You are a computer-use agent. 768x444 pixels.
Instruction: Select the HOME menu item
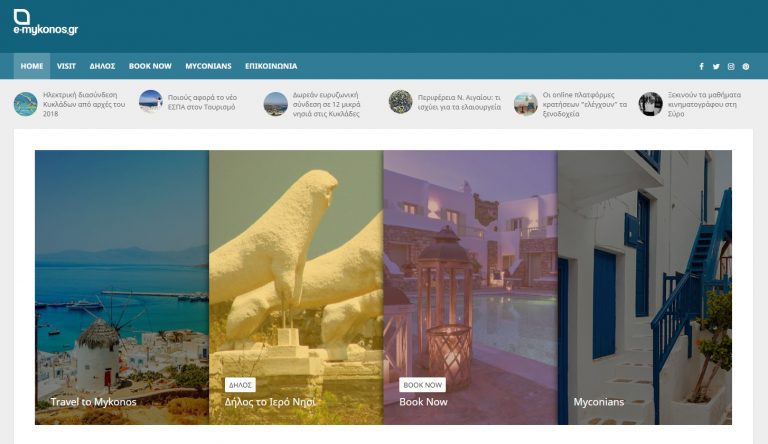point(32,66)
